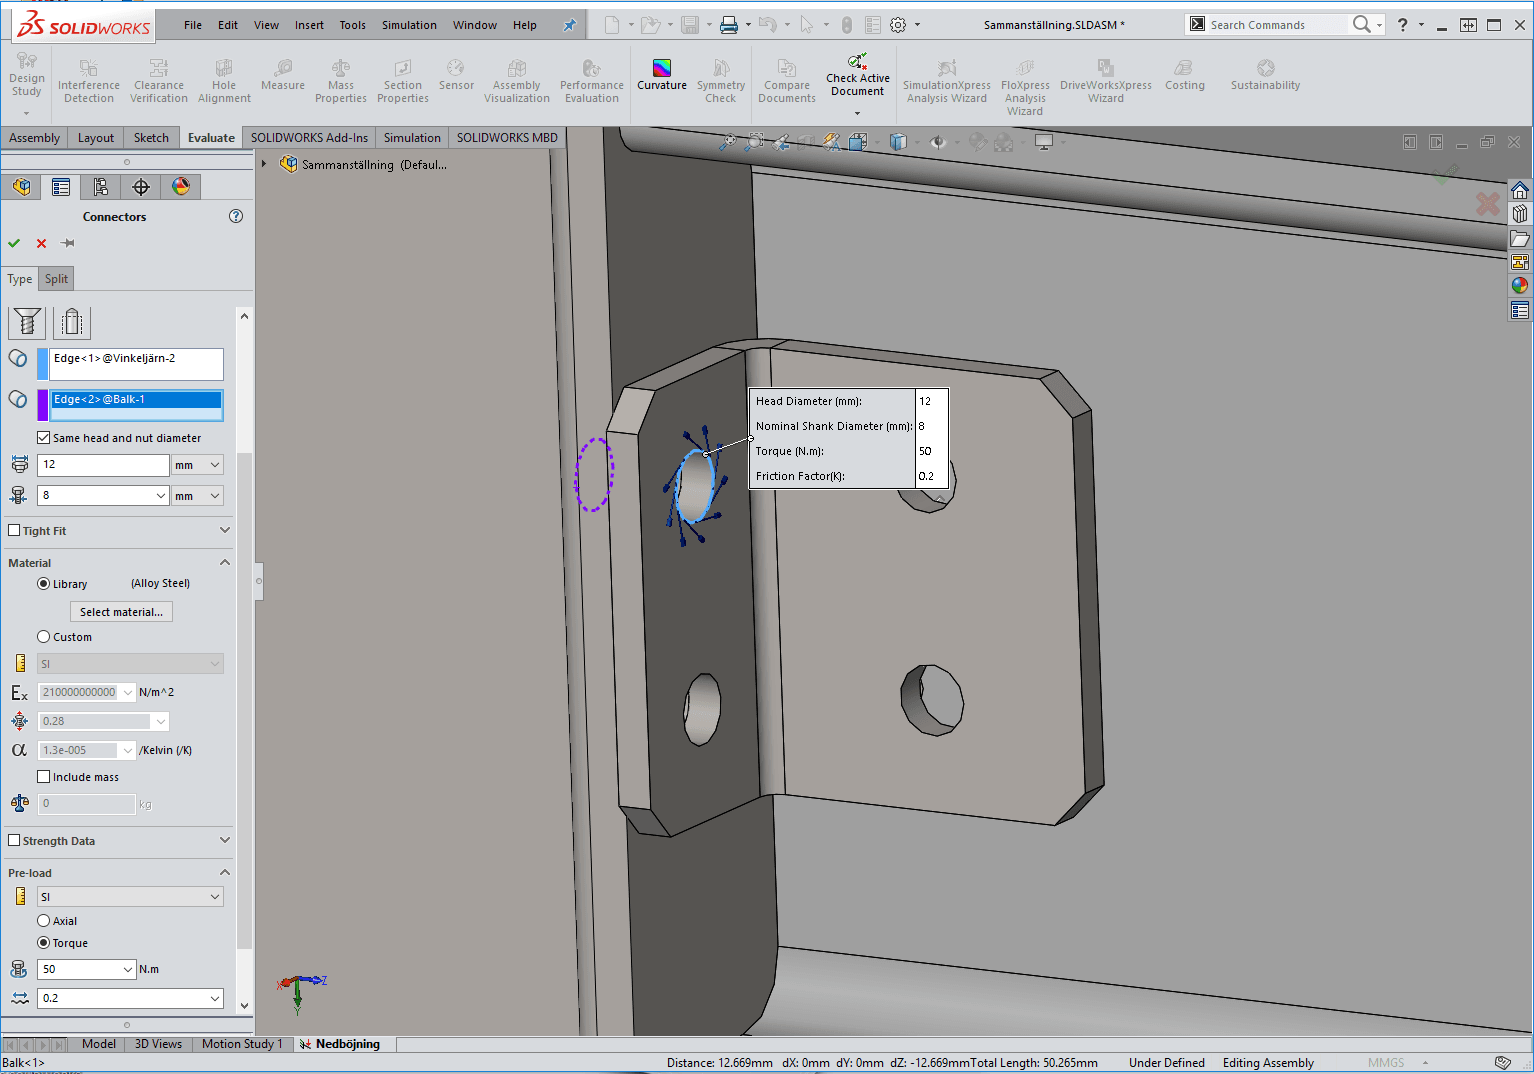
Task: Switch to the Simulation ribbon tab
Action: [412, 138]
